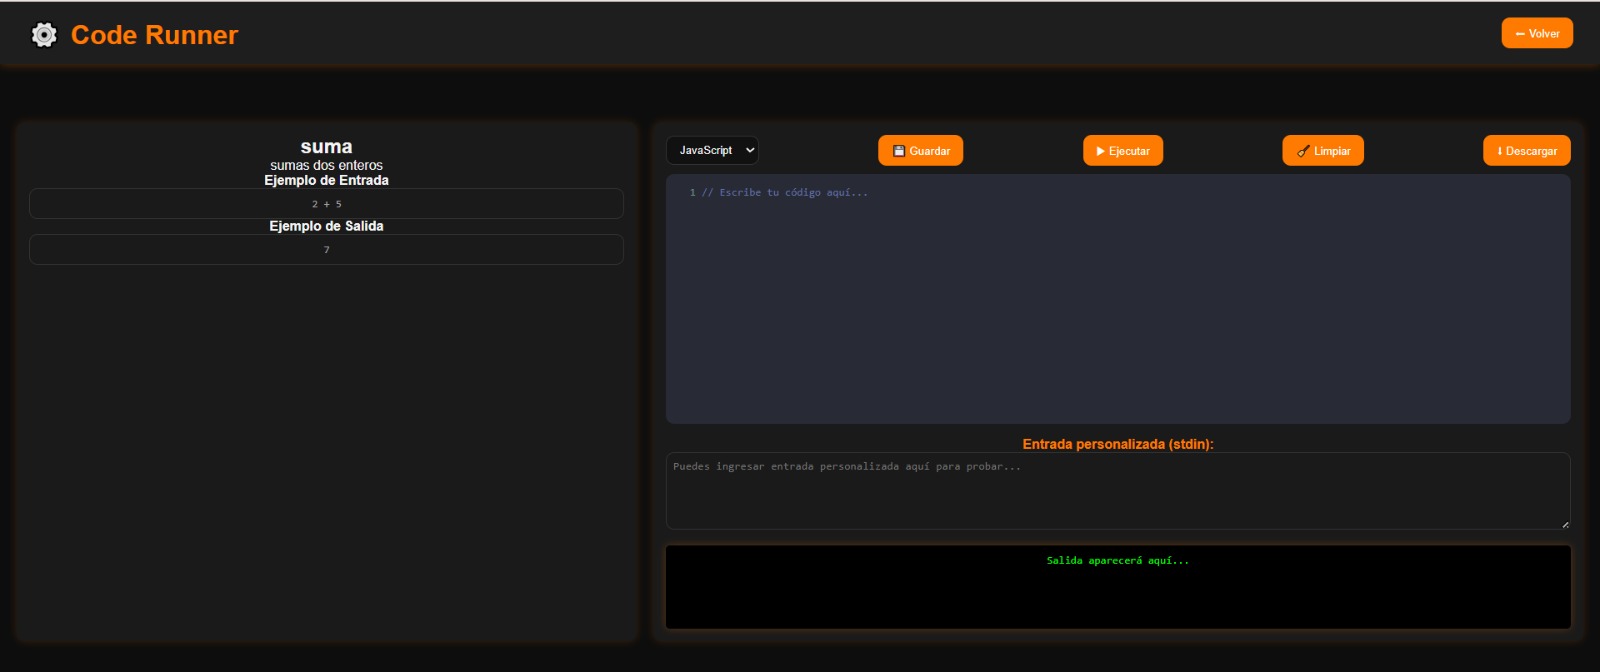Click the Guardar button label
Screen dimensions: 1600x672
(929, 151)
